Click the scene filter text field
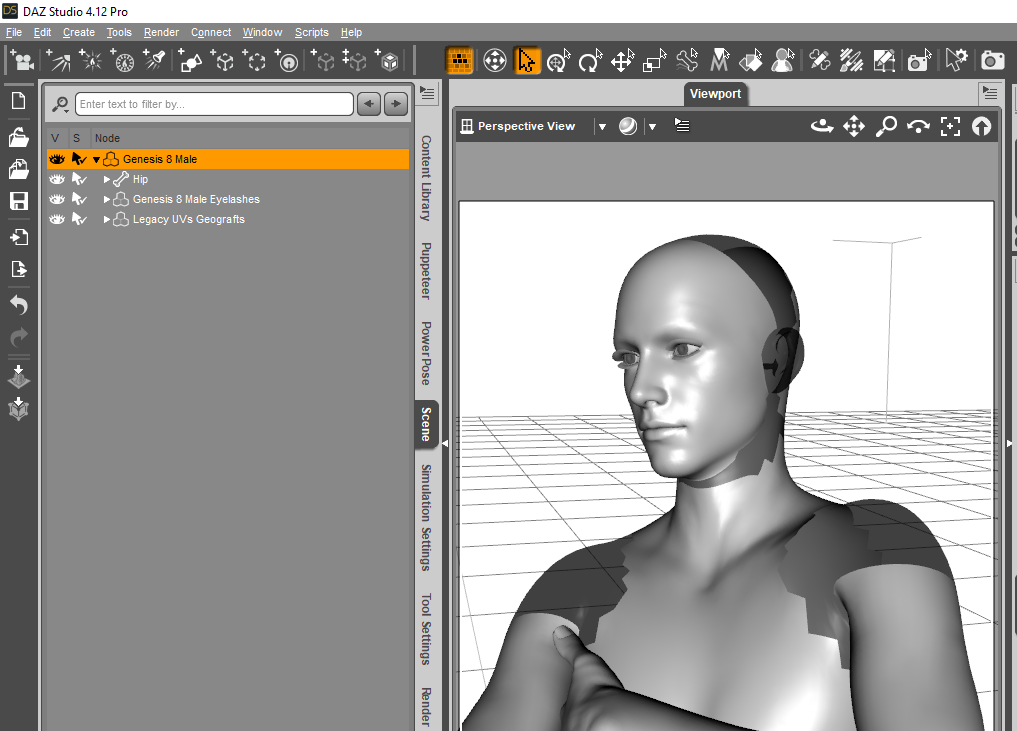Viewport: 1017px width, 731px height. [214, 104]
